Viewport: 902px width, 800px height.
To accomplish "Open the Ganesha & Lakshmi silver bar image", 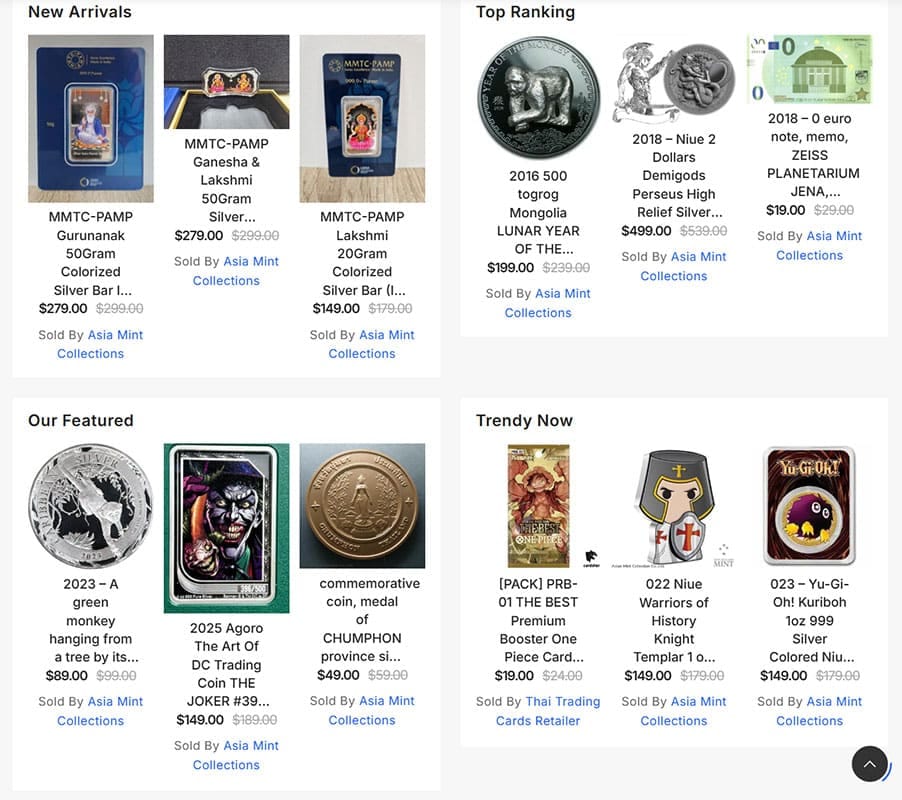I will coord(226,82).
